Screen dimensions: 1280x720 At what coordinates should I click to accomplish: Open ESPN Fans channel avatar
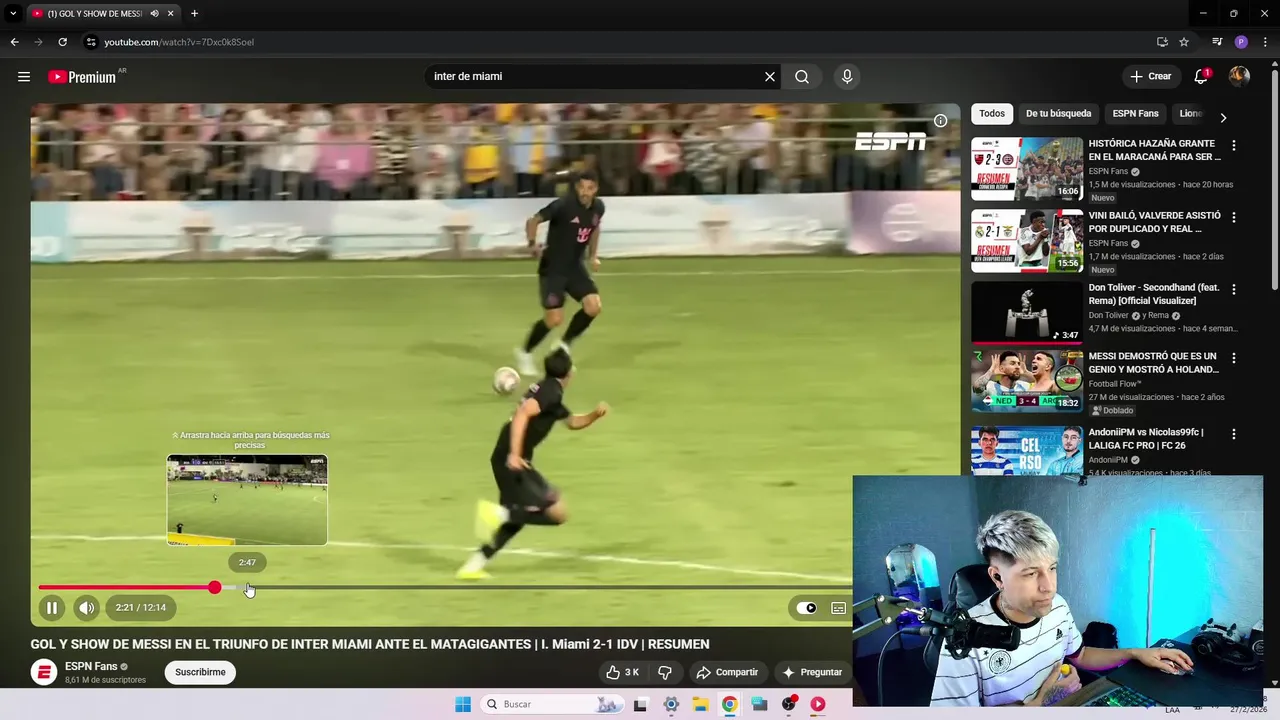click(44, 672)
